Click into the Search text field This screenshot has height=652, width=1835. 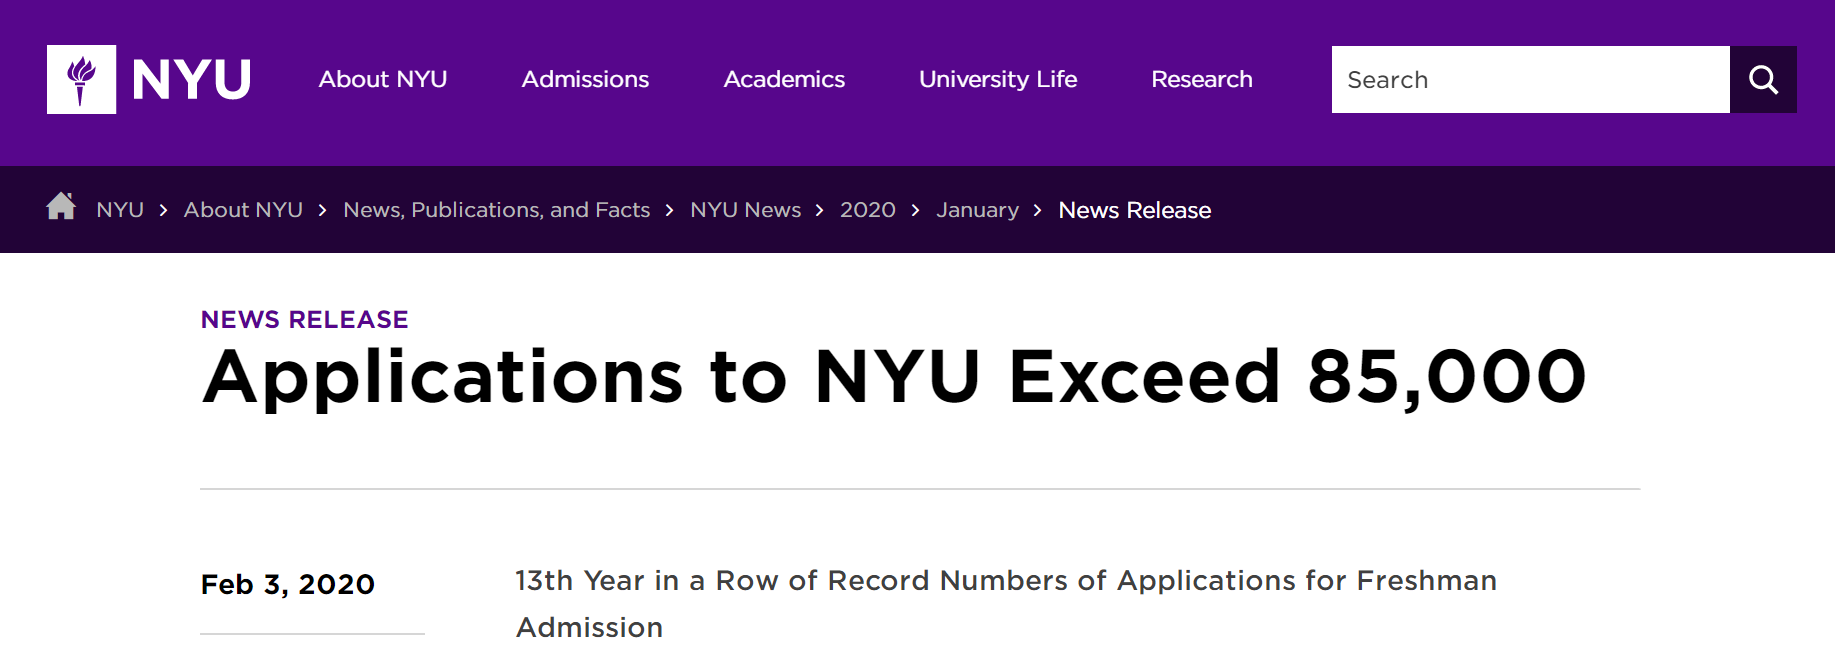point(1530,80)
